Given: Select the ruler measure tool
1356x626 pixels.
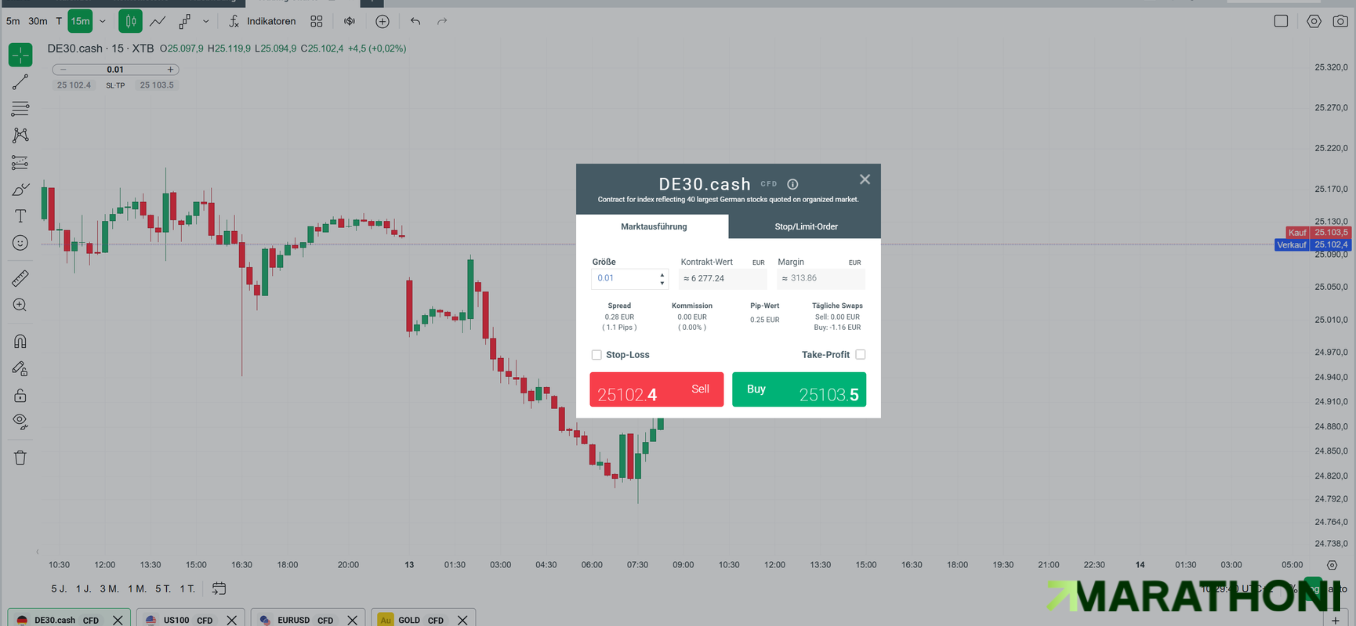Looking at the screenshot, I should pos(20,278).
